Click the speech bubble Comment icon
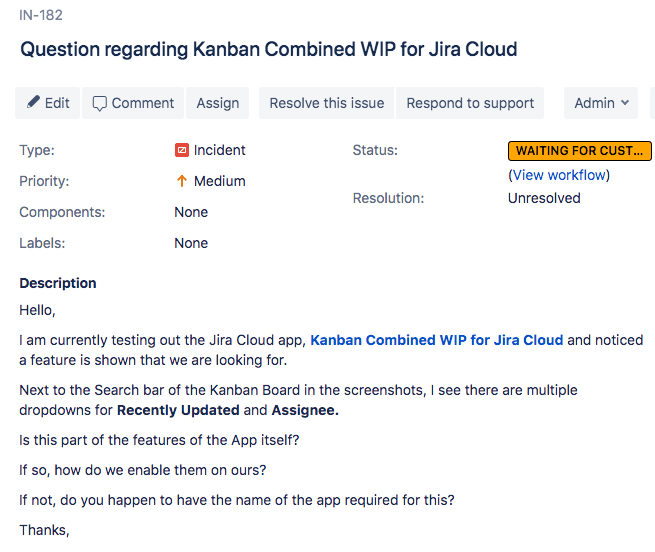655x552 pixels. (x=100, y=103)
